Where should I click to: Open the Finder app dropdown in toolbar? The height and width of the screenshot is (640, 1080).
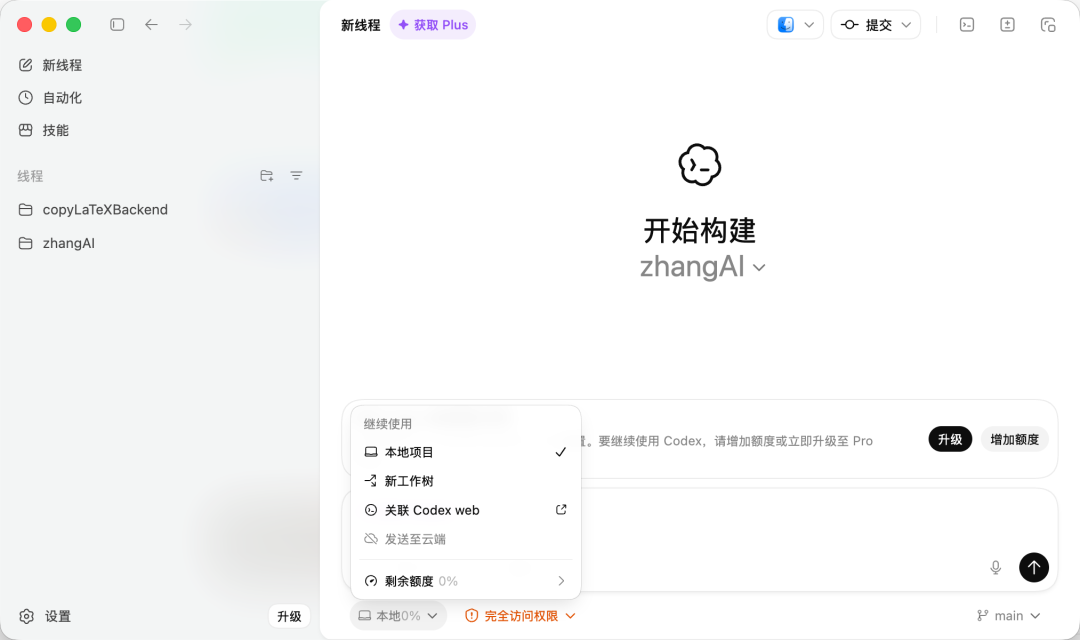pyautogui.click(x=795, y=25)
